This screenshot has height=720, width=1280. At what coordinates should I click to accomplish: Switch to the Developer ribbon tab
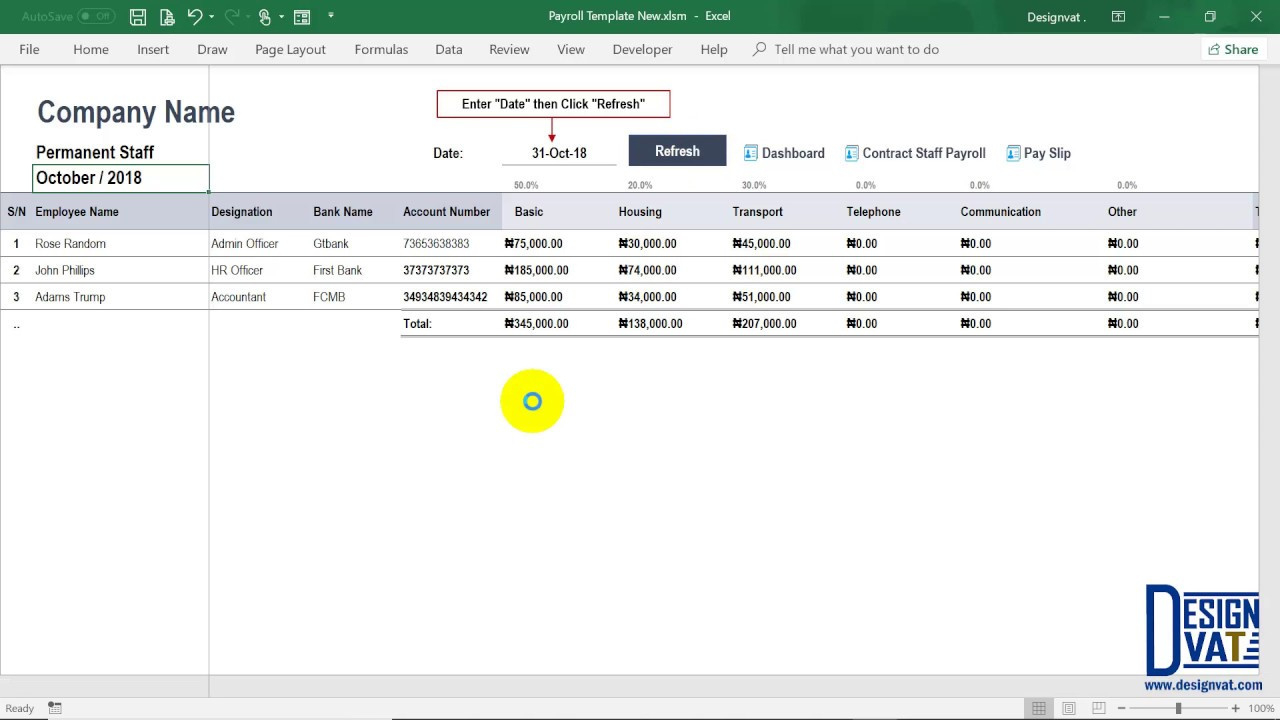click(642, 49)
